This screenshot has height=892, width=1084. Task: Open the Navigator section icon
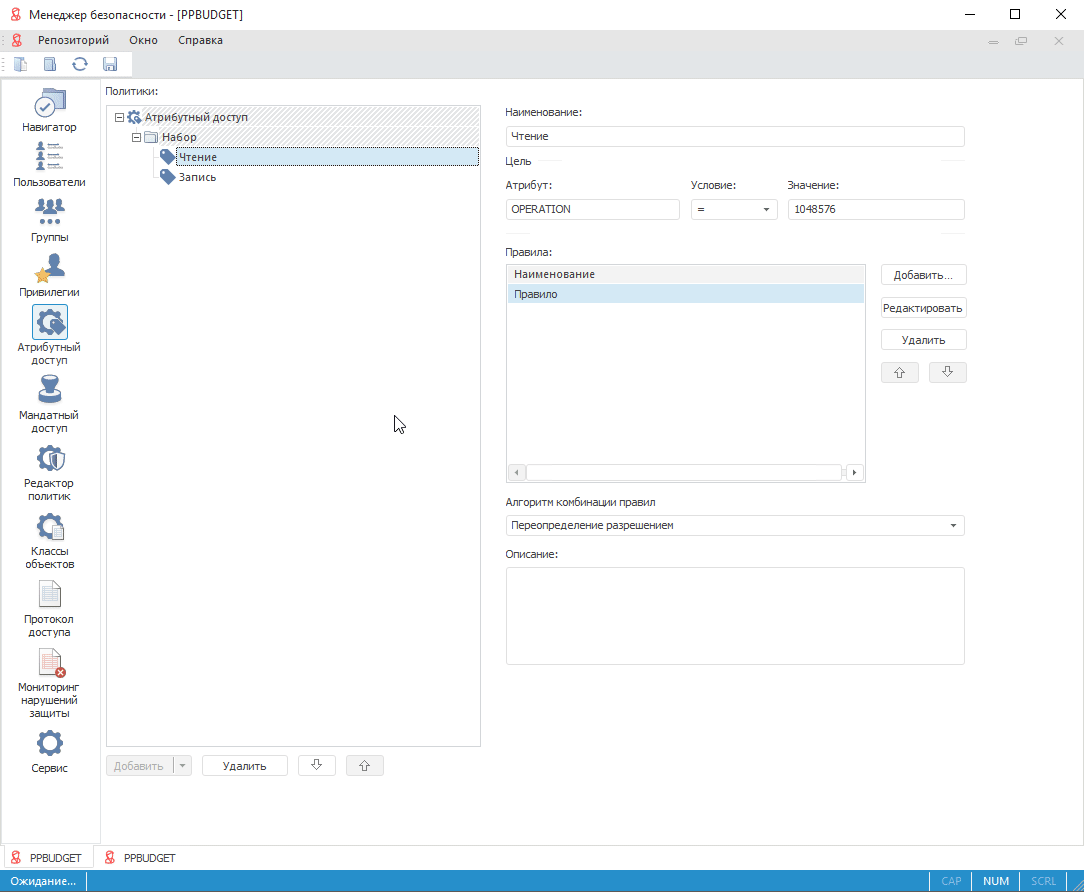pos(50,103)
